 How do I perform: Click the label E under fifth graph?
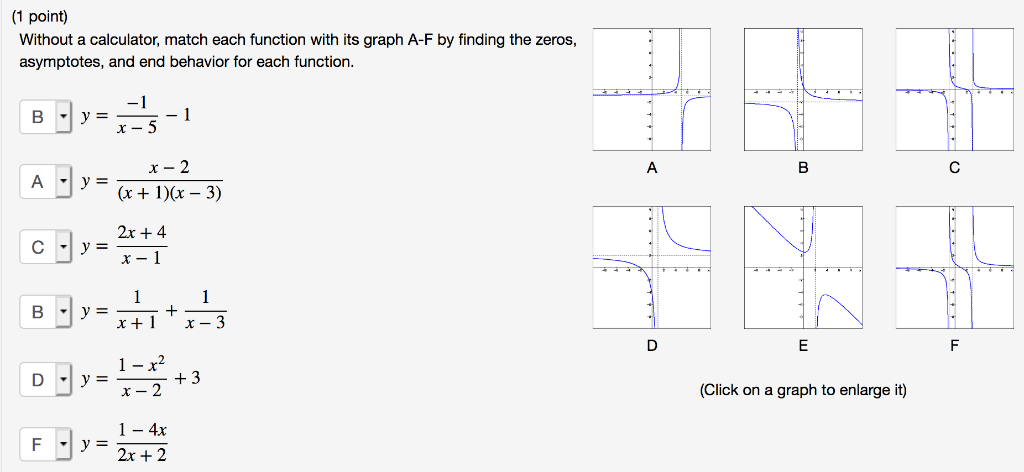tap(803, 346)
